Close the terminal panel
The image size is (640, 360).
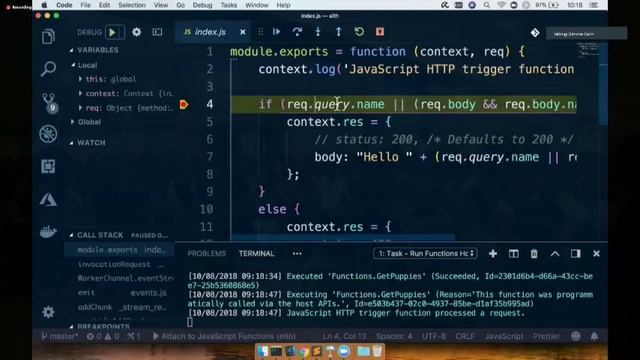click(596, 254)
